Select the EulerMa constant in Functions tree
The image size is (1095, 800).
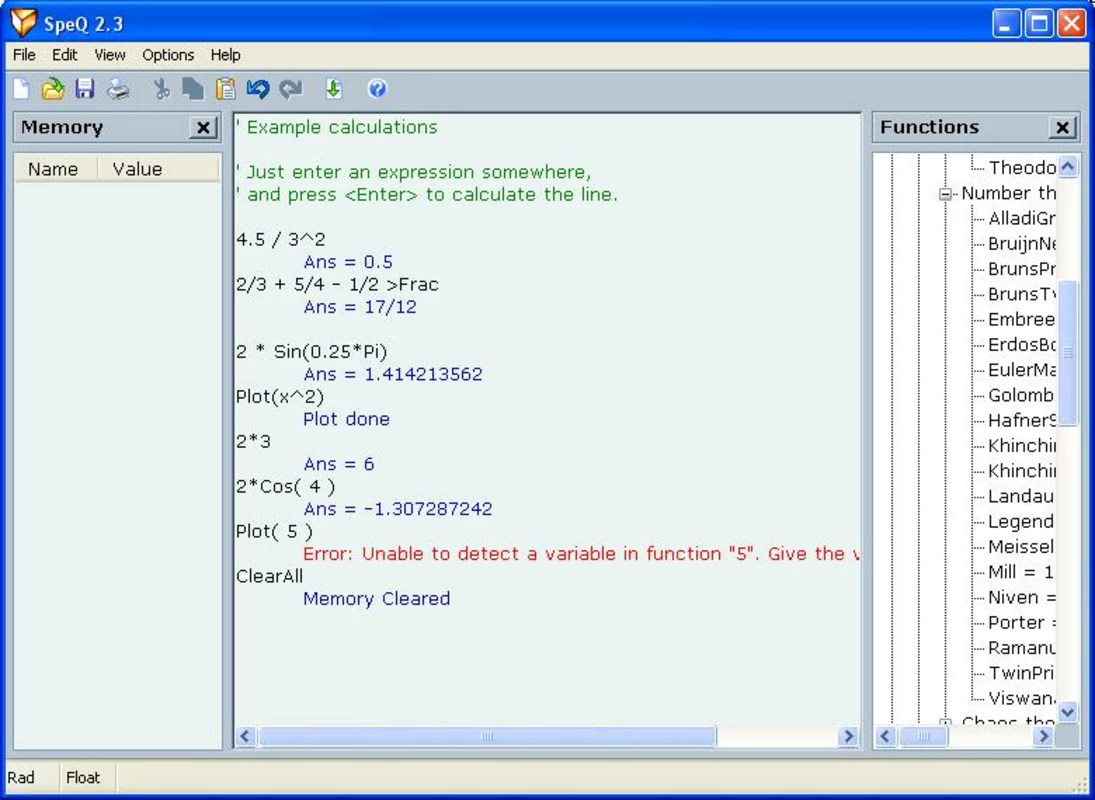1022,370
